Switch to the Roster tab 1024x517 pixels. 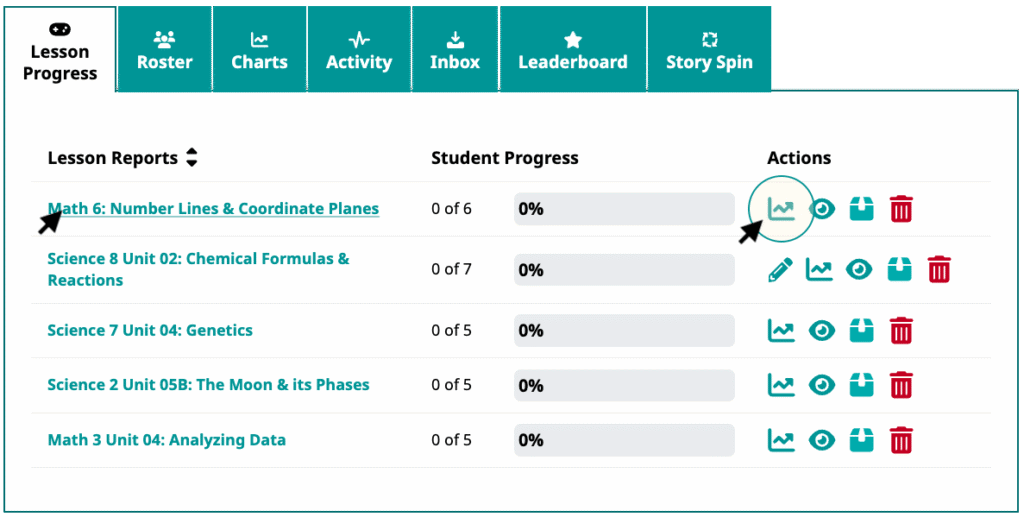[165, 50]
